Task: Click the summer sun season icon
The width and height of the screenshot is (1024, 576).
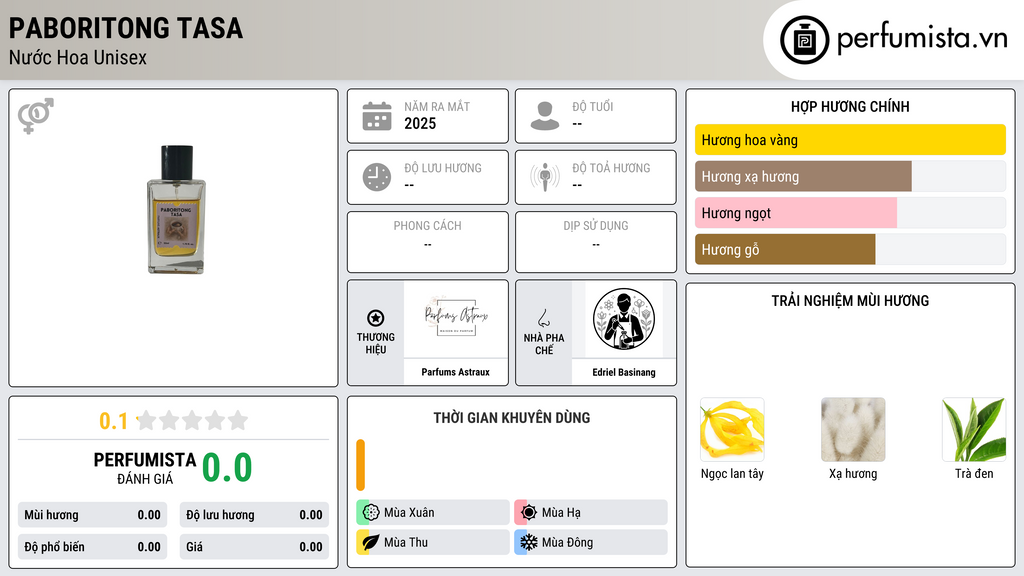Action: (x=529, y=513)
